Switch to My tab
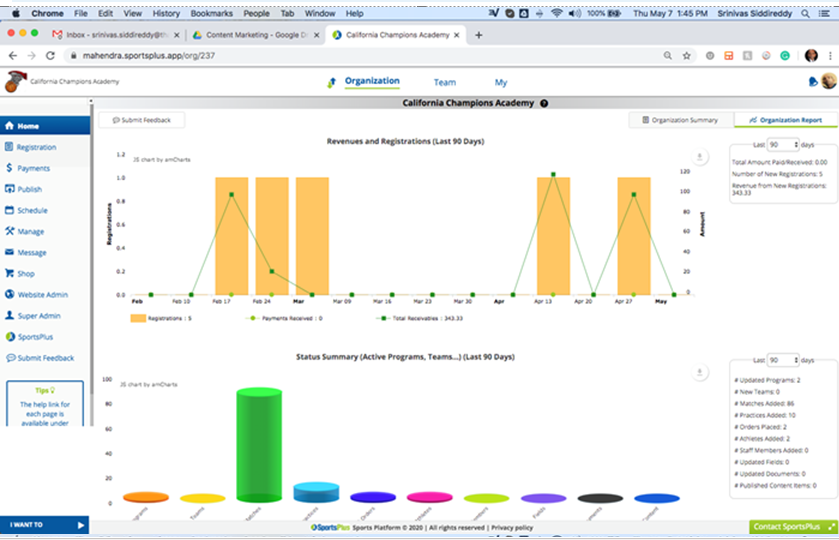 501,82
